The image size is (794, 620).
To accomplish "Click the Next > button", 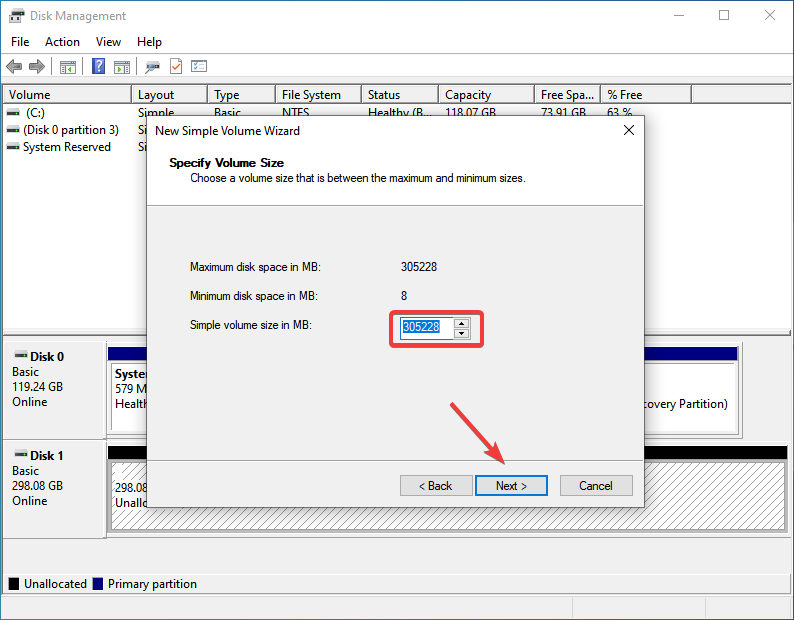I will click(511, 486).
